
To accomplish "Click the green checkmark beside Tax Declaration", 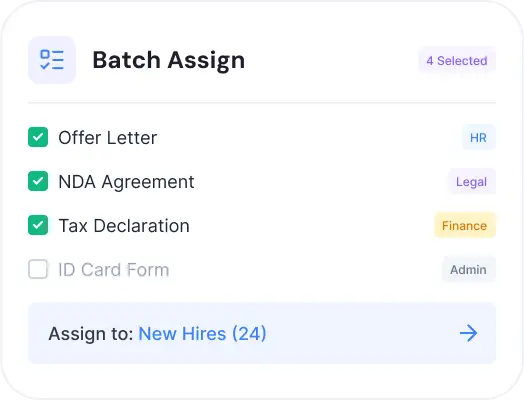I will click(38, 225).
